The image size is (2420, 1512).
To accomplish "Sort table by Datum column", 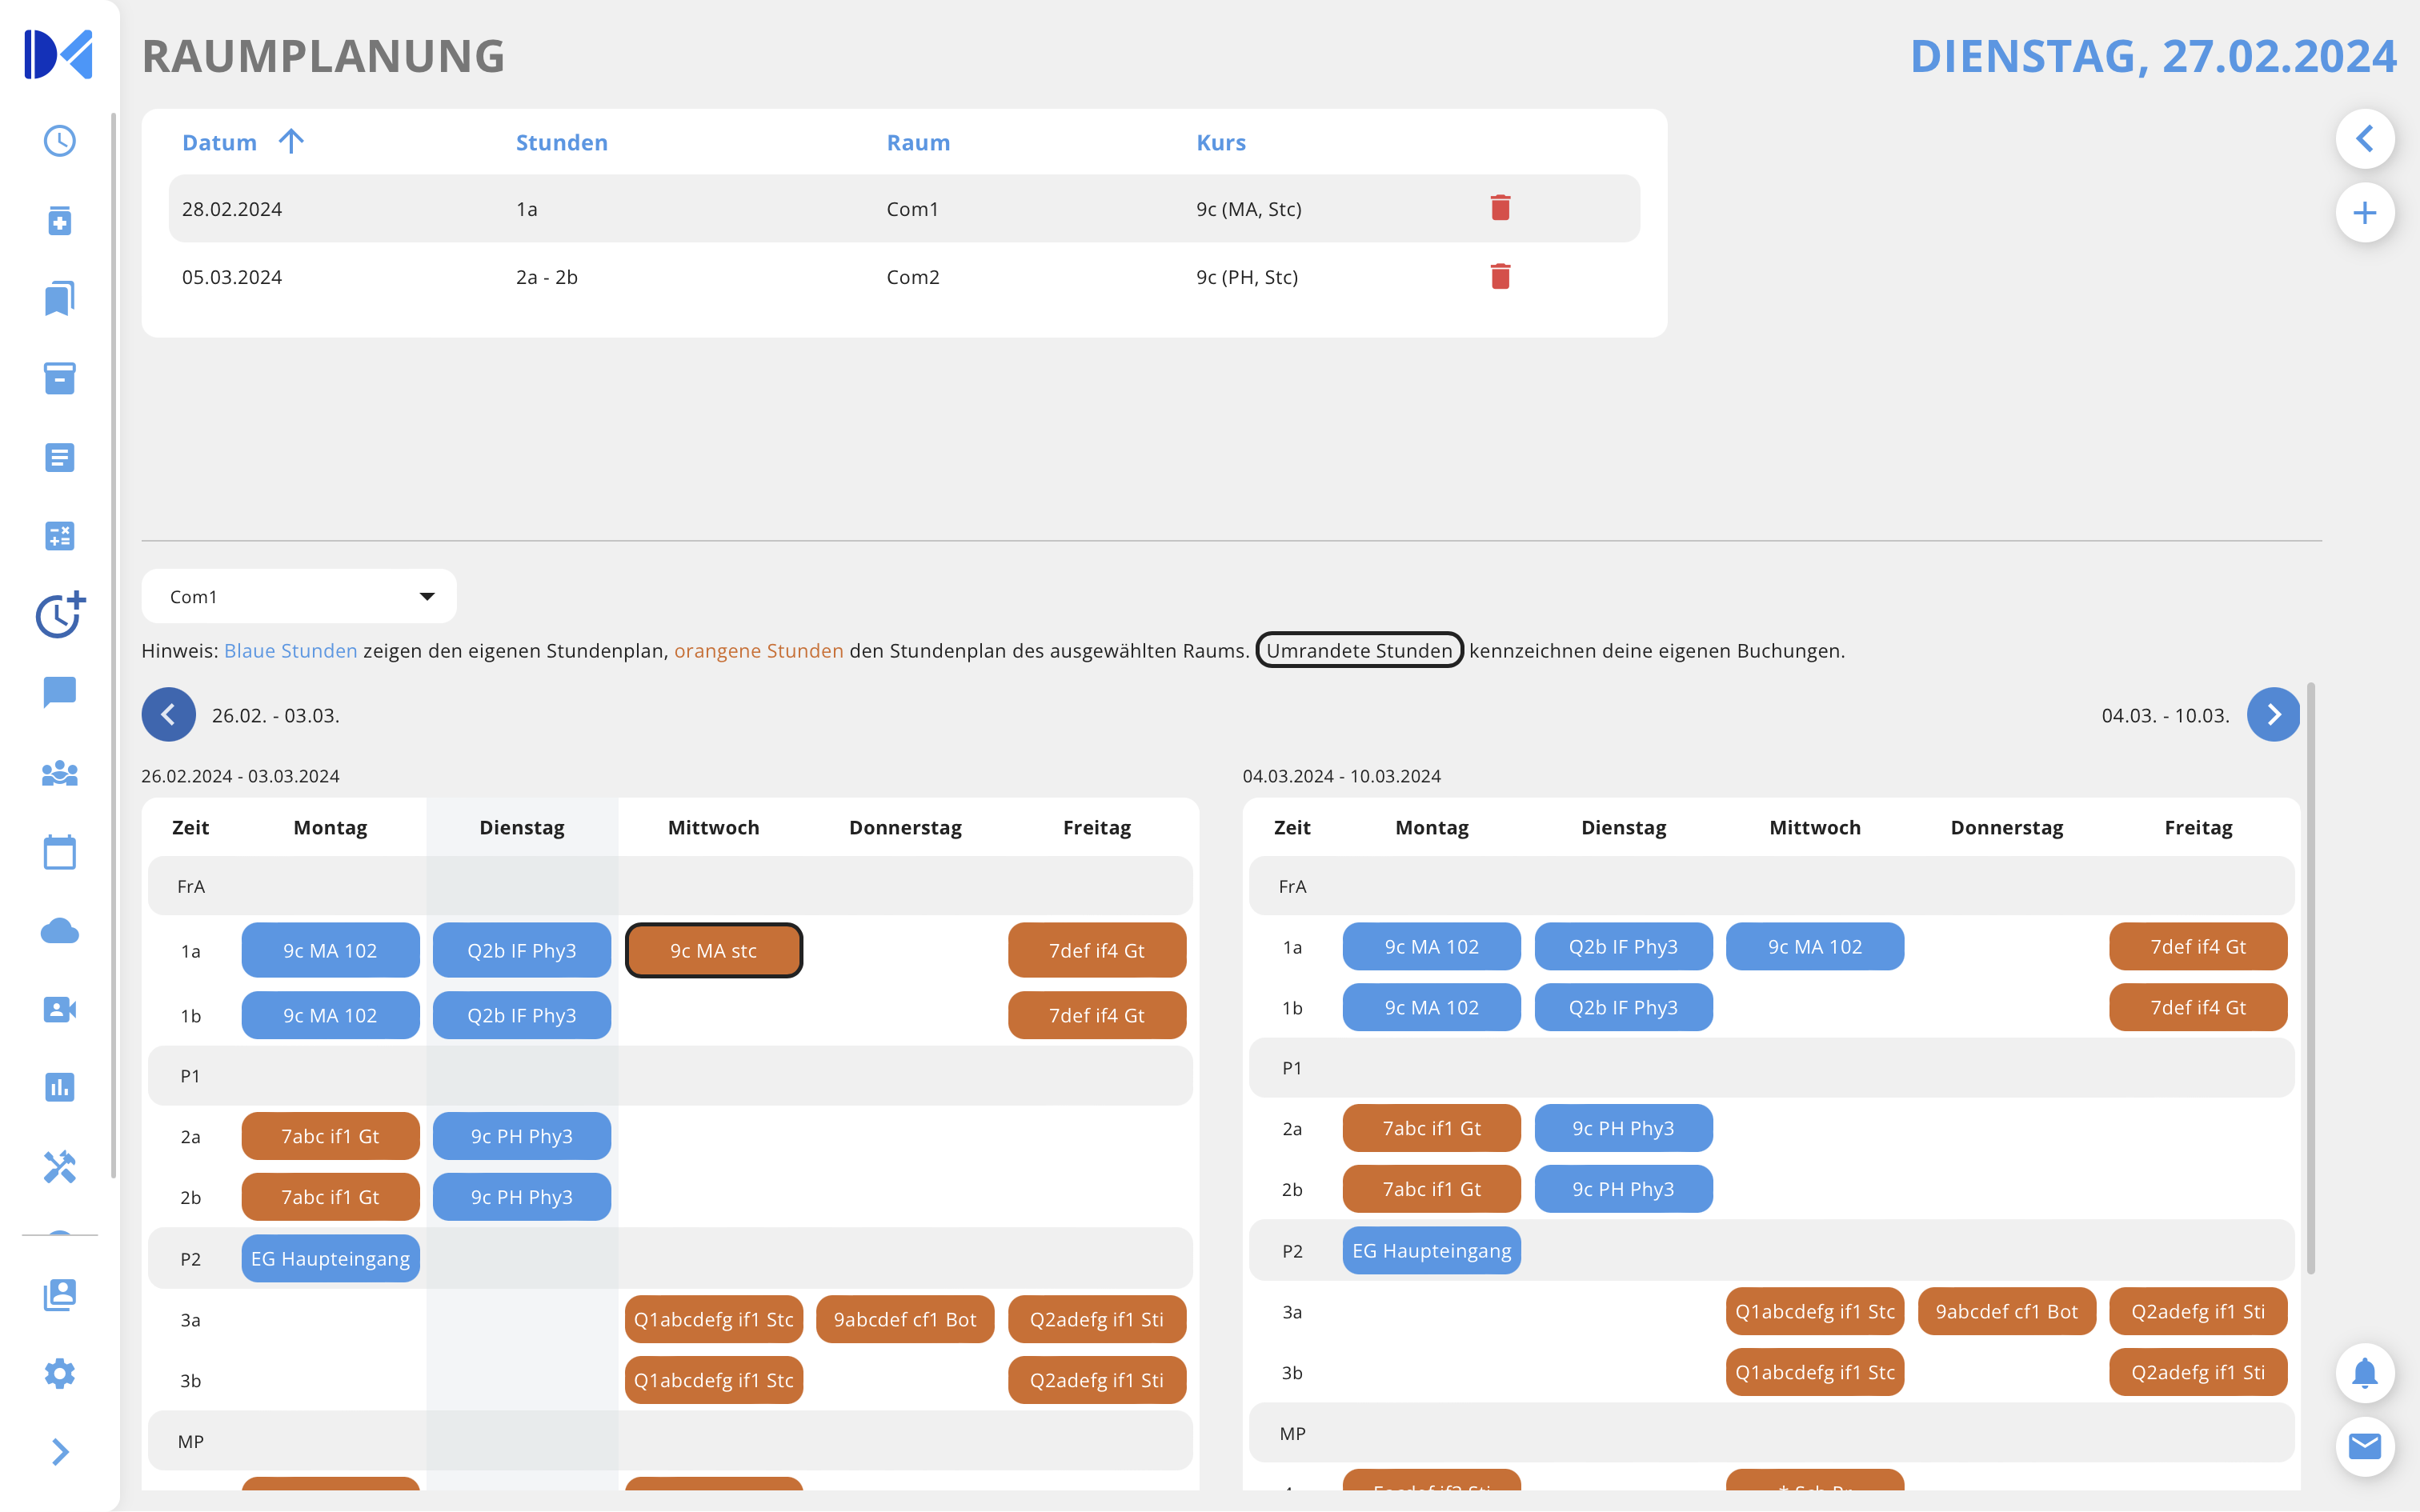I will [x=220, y=143].
